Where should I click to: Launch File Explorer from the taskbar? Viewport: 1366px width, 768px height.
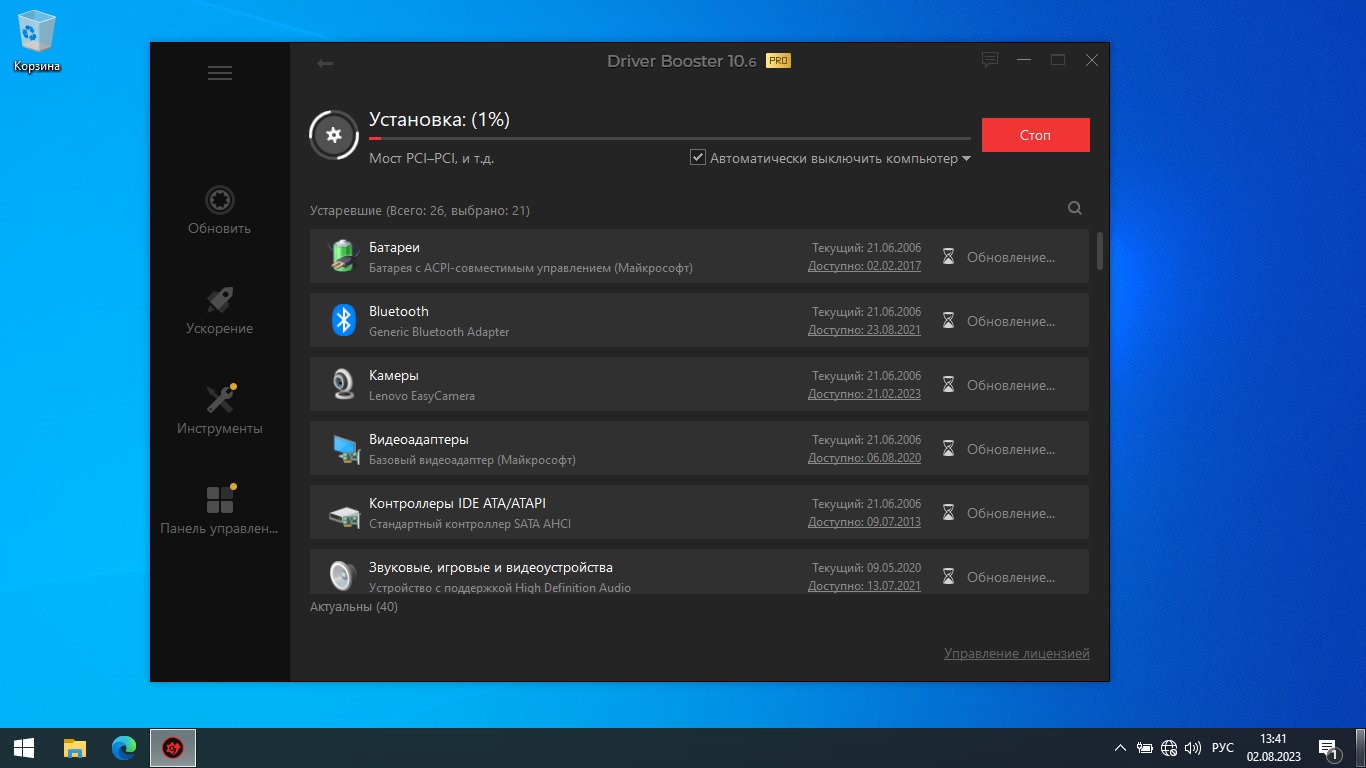pyautogui.click(x=75, y=747)
